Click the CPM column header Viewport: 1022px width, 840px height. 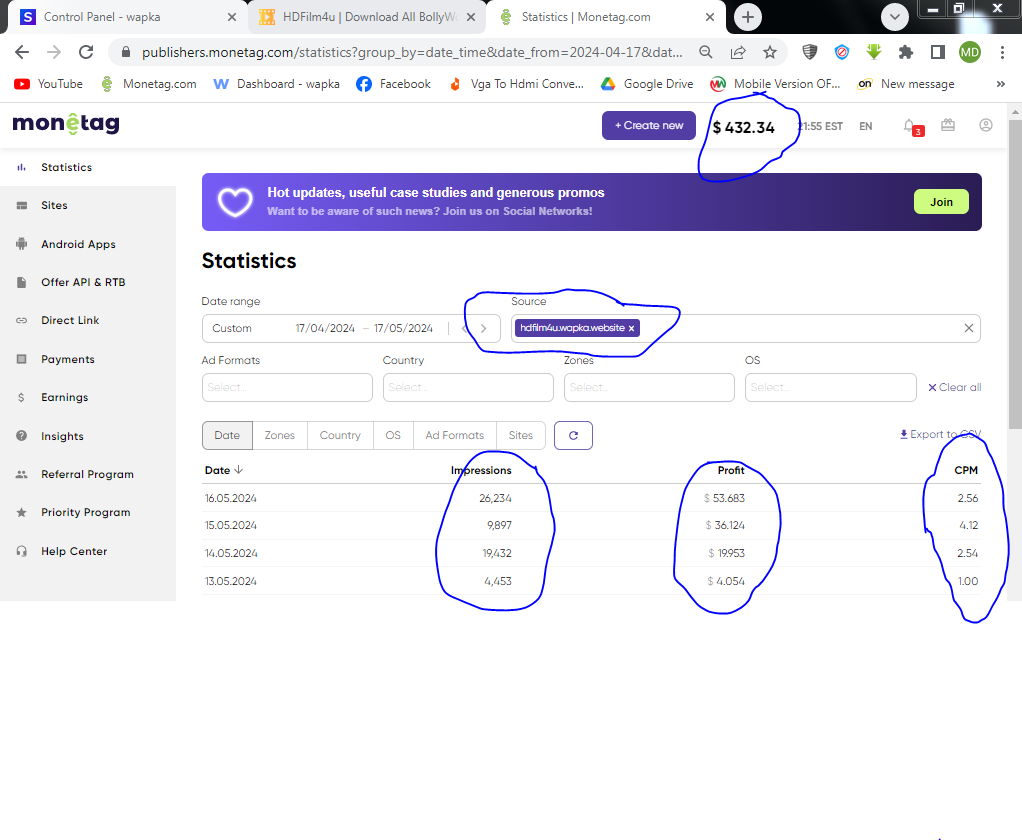966,471
